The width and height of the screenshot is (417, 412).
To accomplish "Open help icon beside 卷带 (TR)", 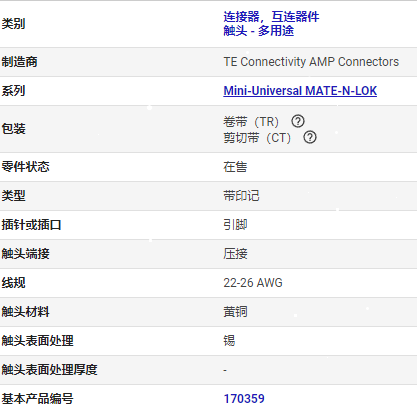I will [298, 121].
